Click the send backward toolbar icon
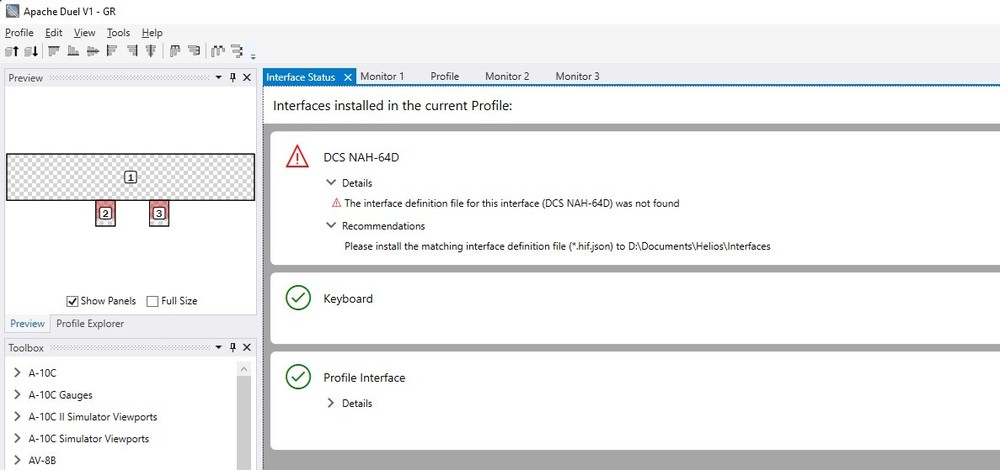The width and height of the screenshot is (1000, 470). pos(30,51)
